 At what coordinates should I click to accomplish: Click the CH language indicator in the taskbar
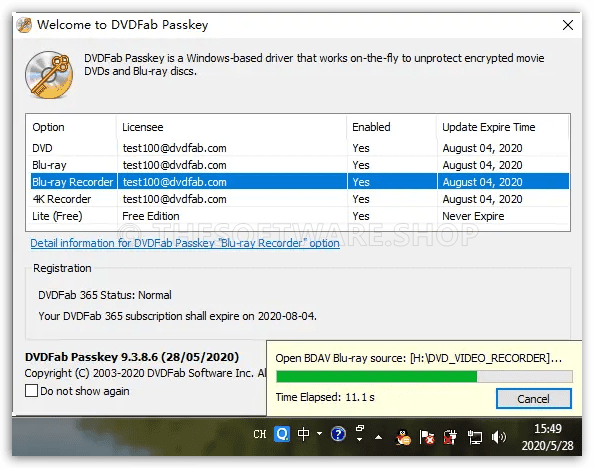pyautogui.click(x=260, y=434)
